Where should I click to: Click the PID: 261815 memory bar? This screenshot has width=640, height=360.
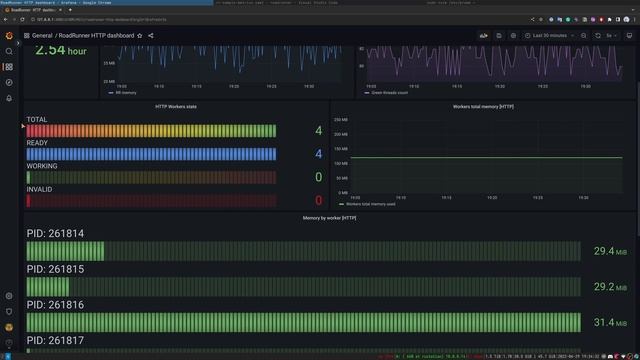click(303, 287)
